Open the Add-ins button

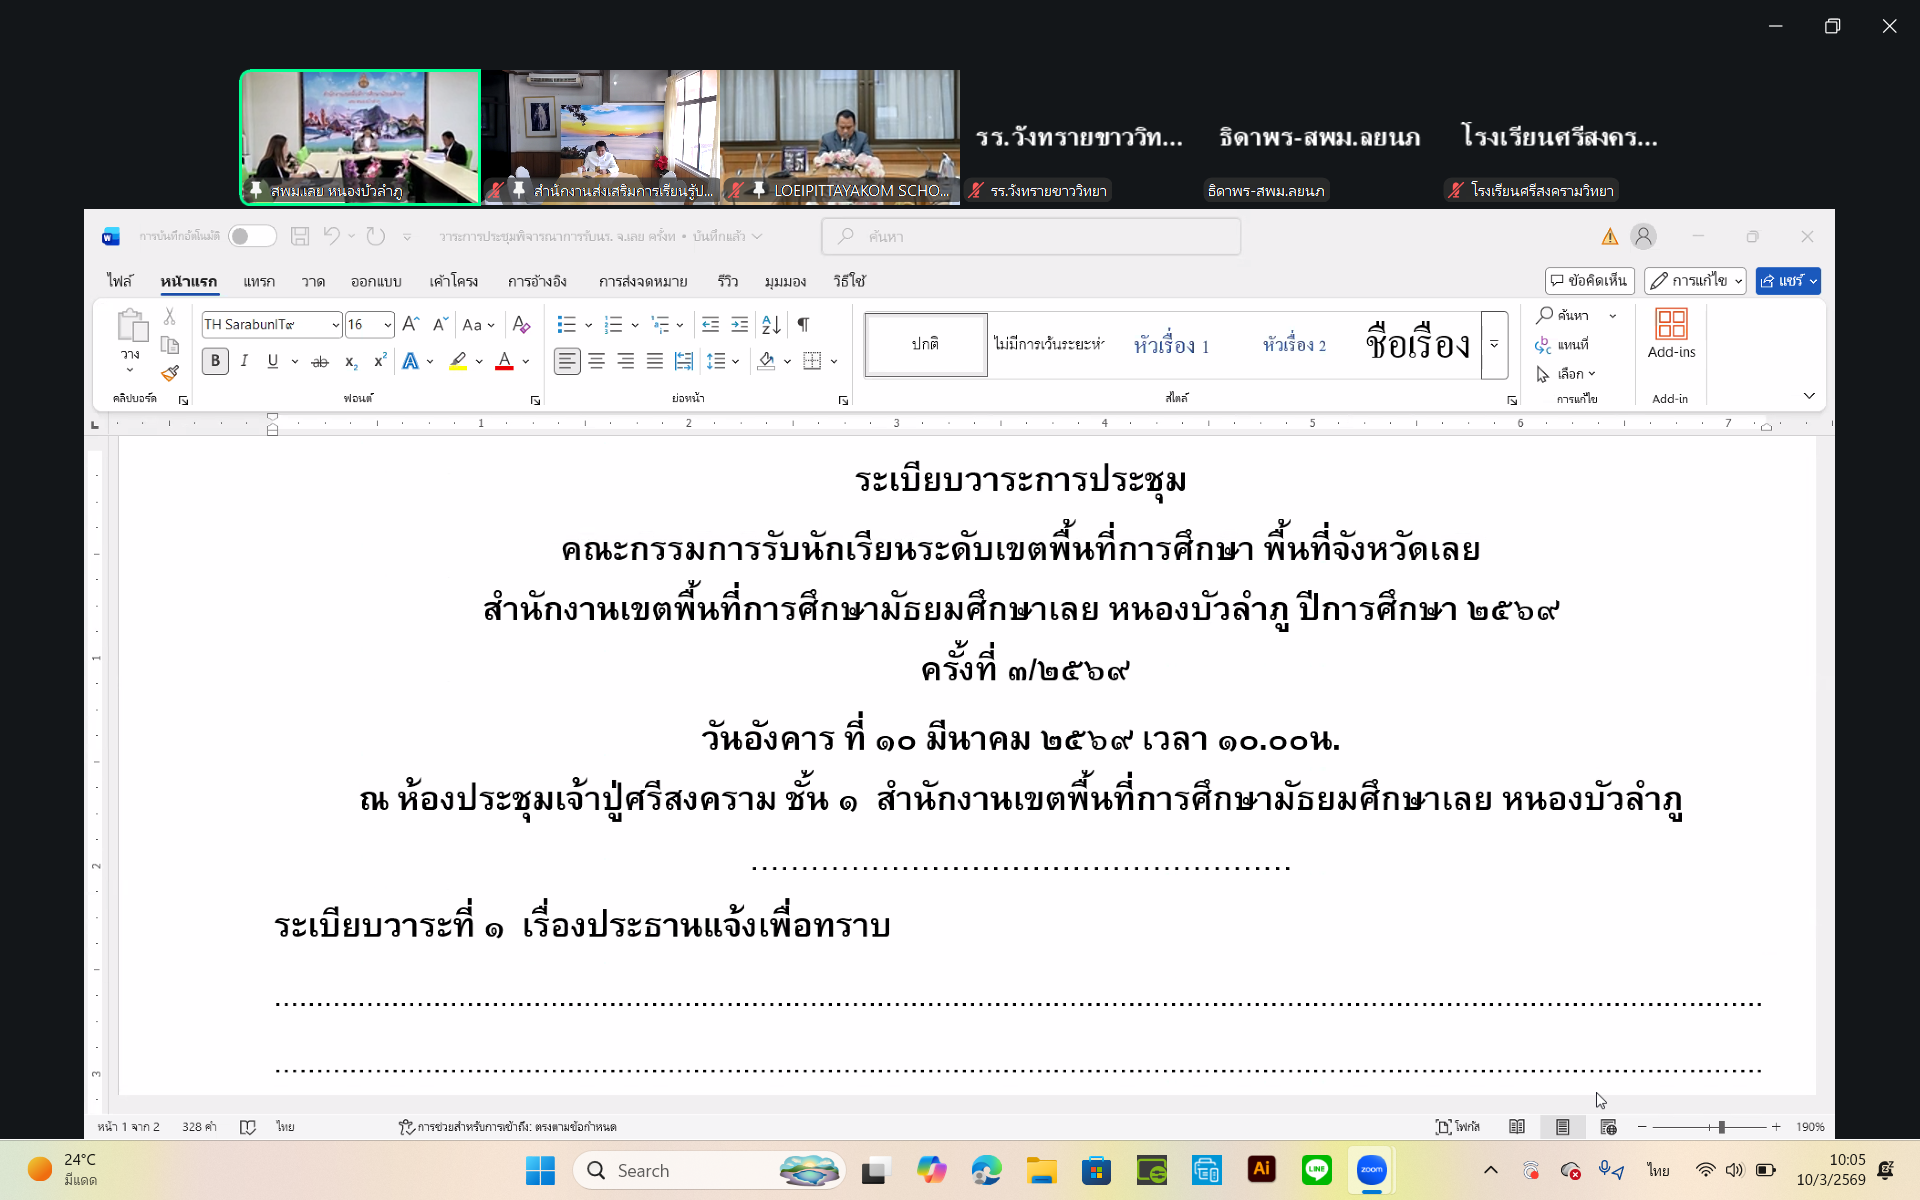[x=1671, y=333]
